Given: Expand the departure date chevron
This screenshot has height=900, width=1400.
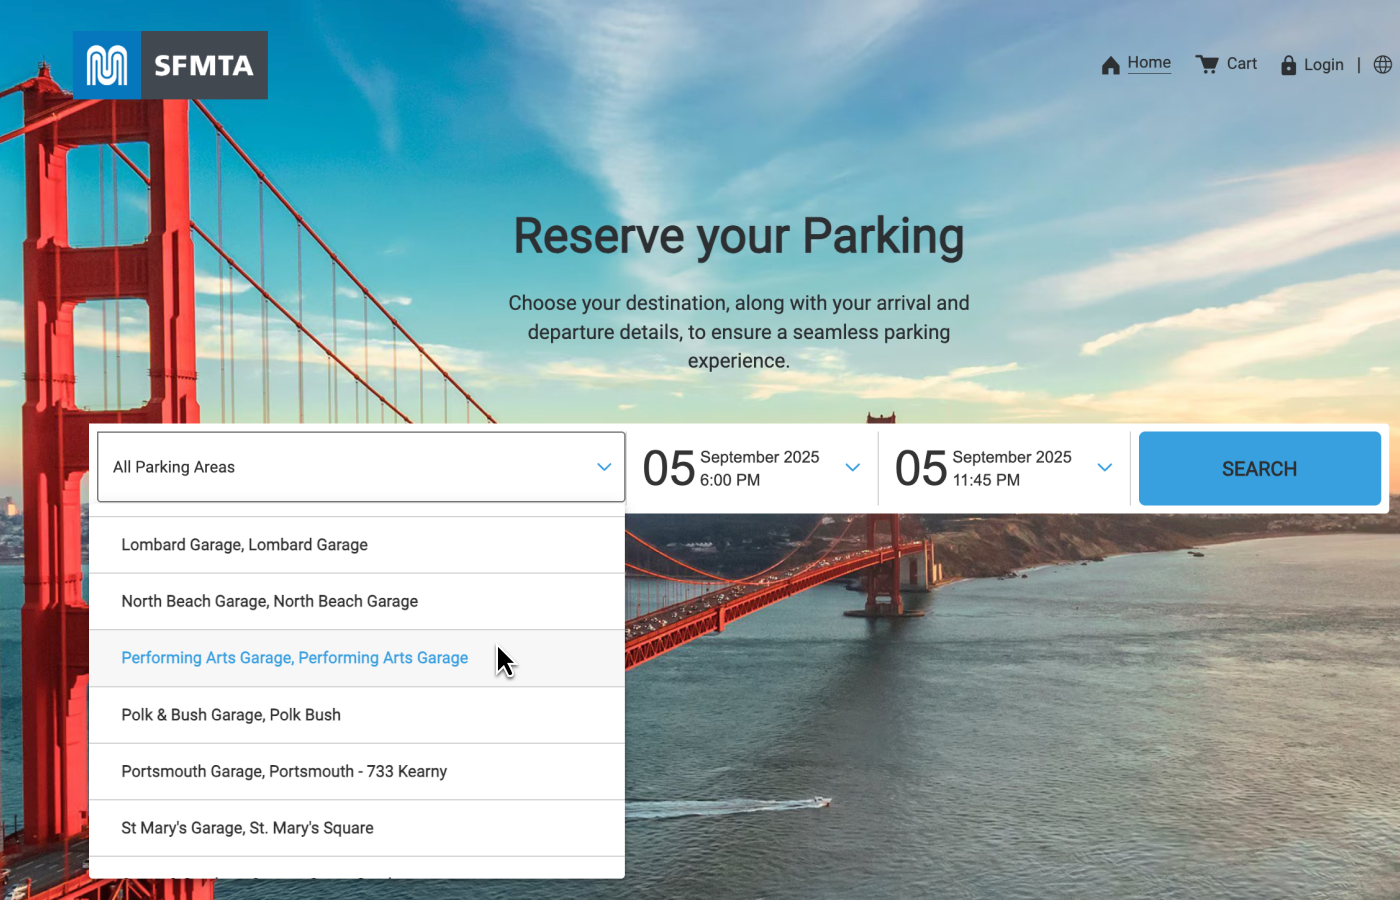Looking at the screenshot, I should click(x=1104, y=467).
